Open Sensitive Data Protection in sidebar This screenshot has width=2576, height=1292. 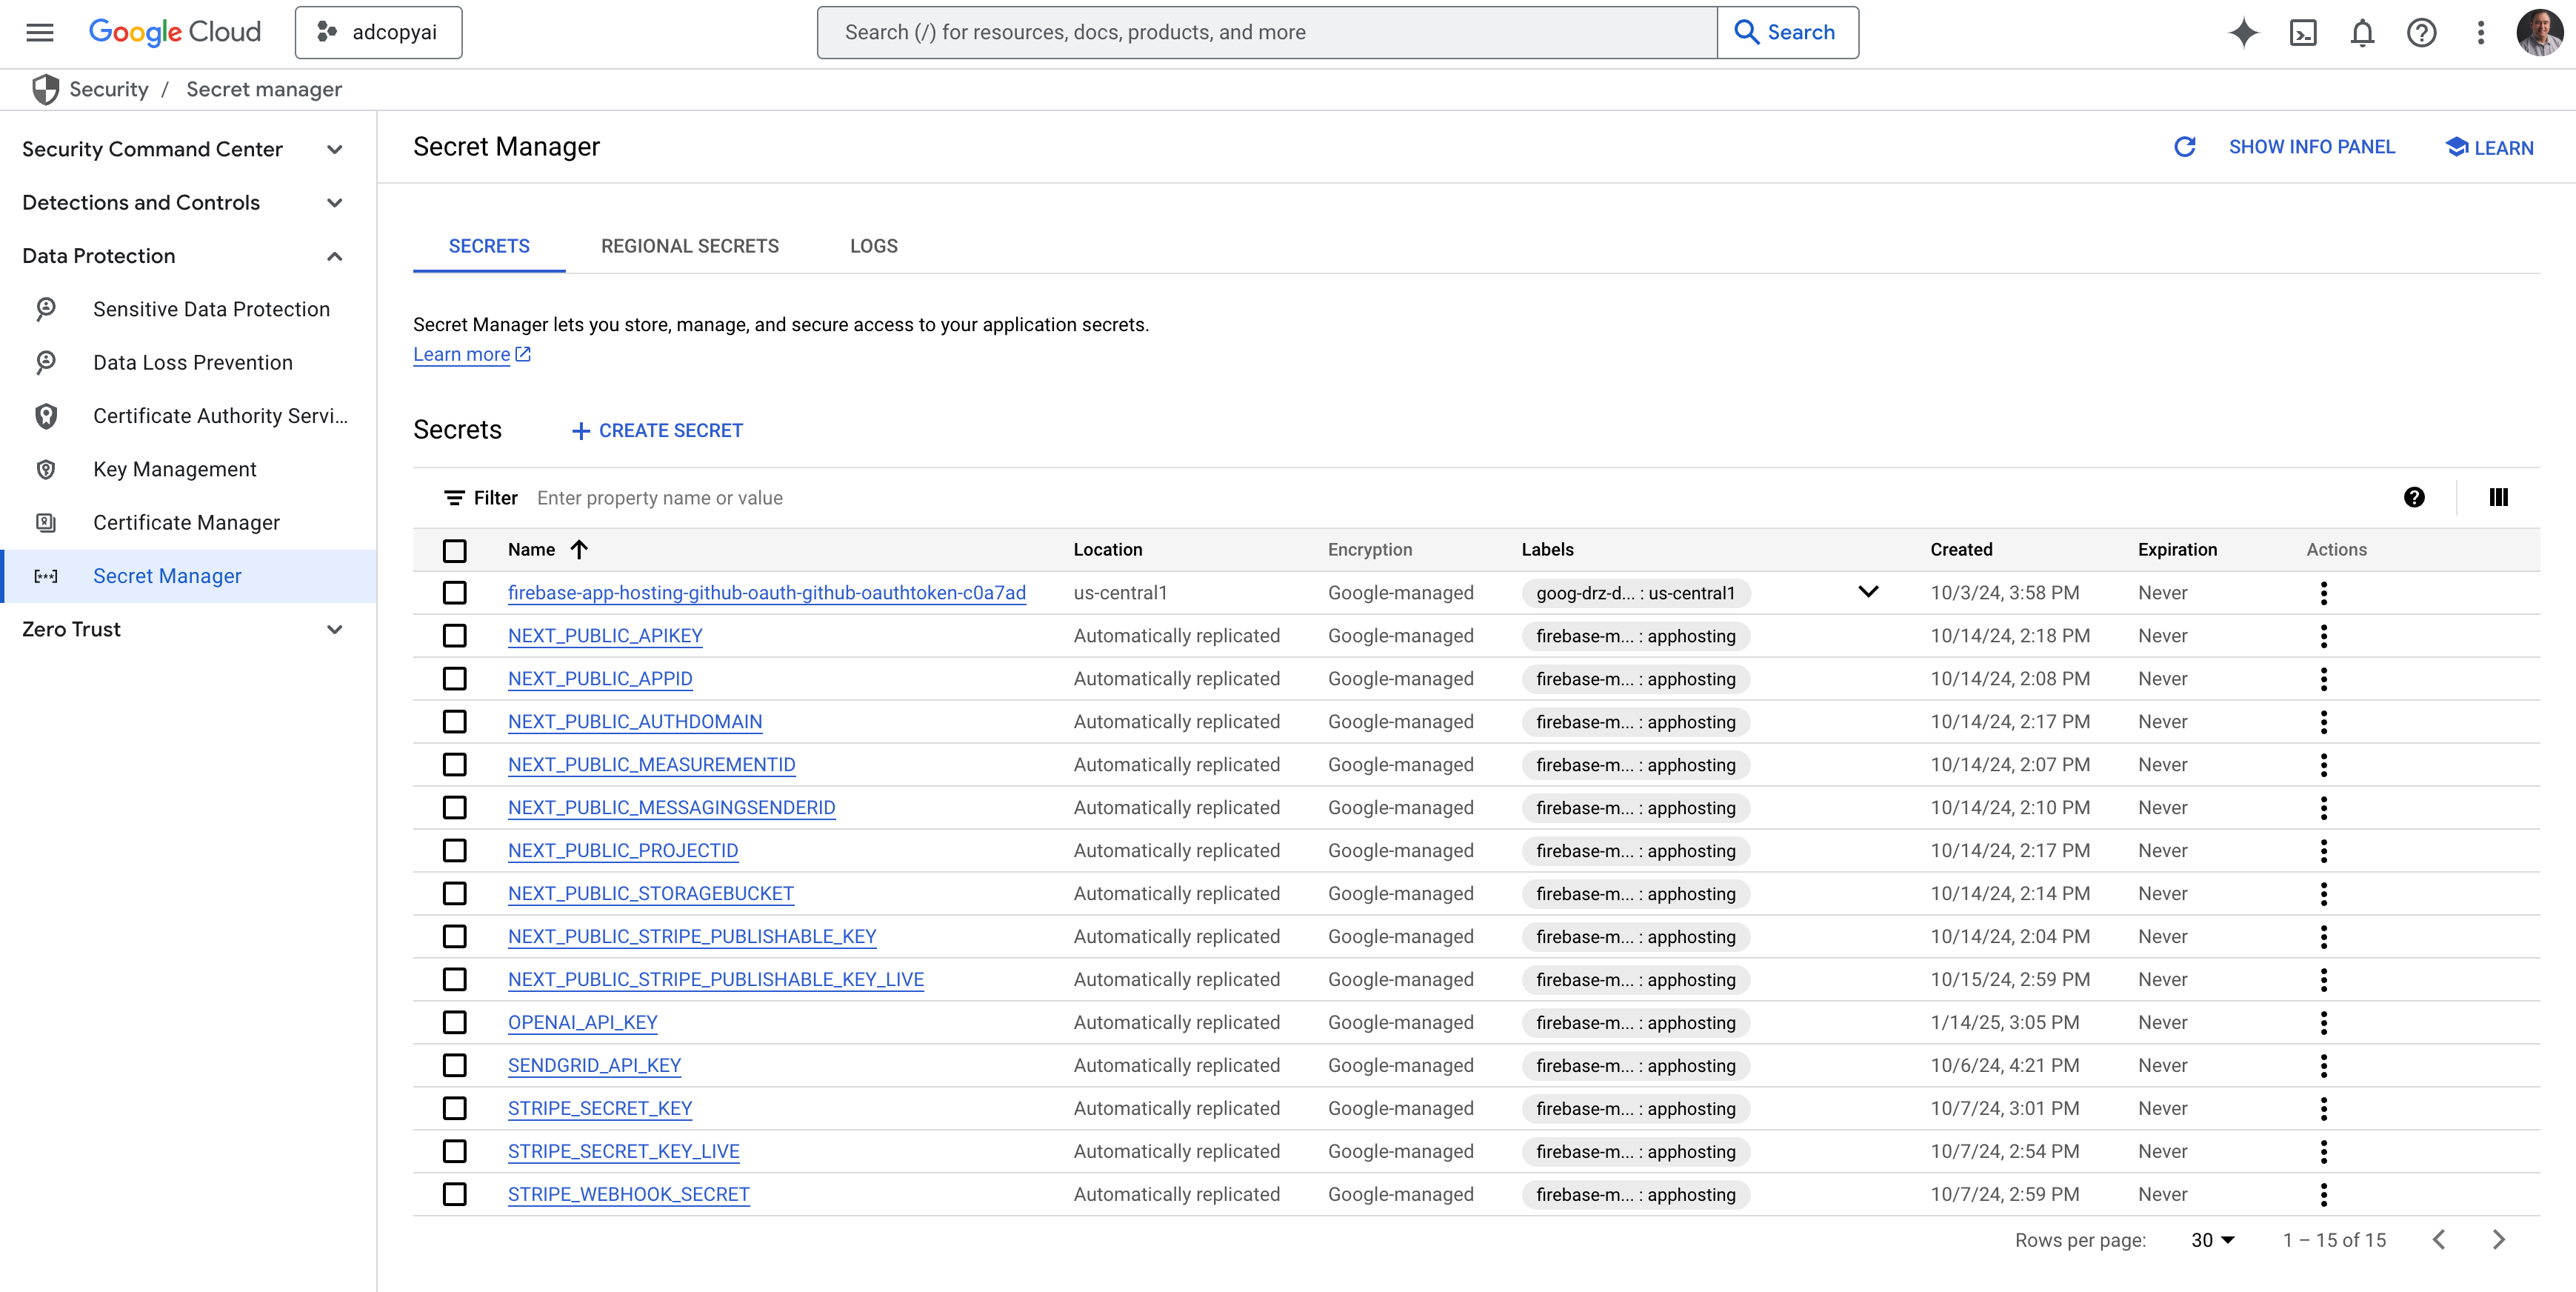coord(187,309)
